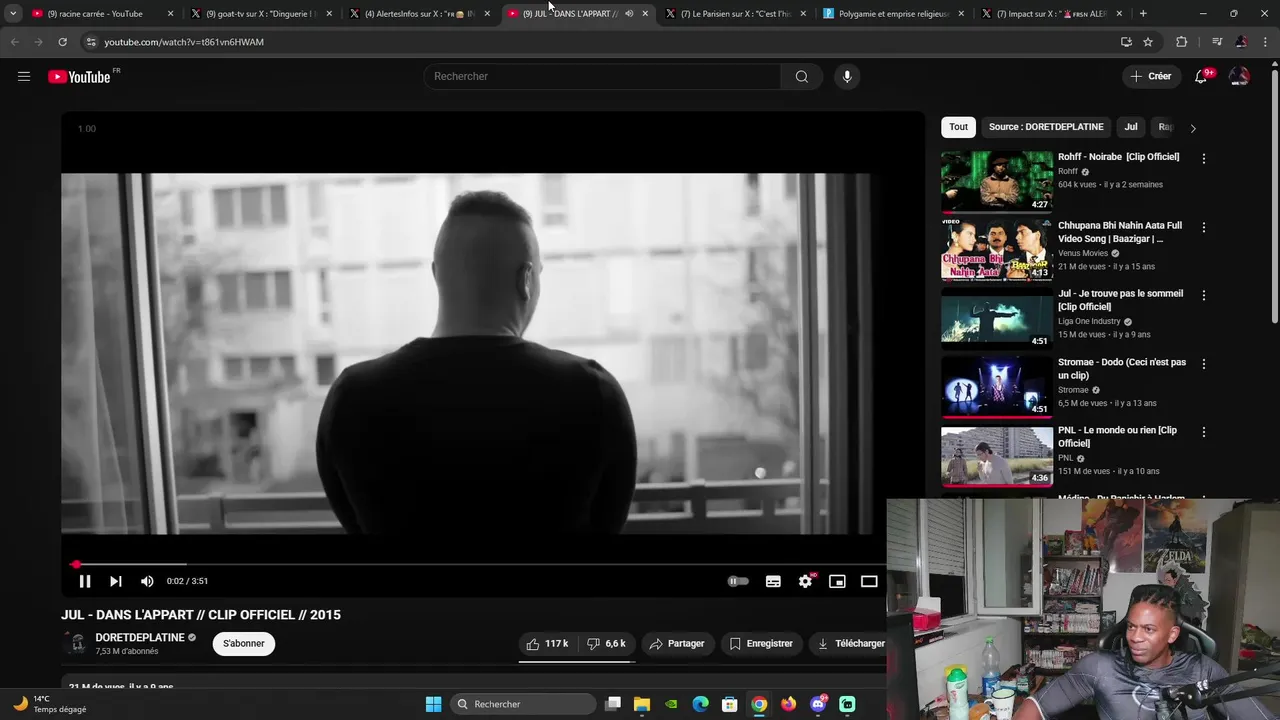Switch to the Impact sur X tab

tap(1052, 14)
